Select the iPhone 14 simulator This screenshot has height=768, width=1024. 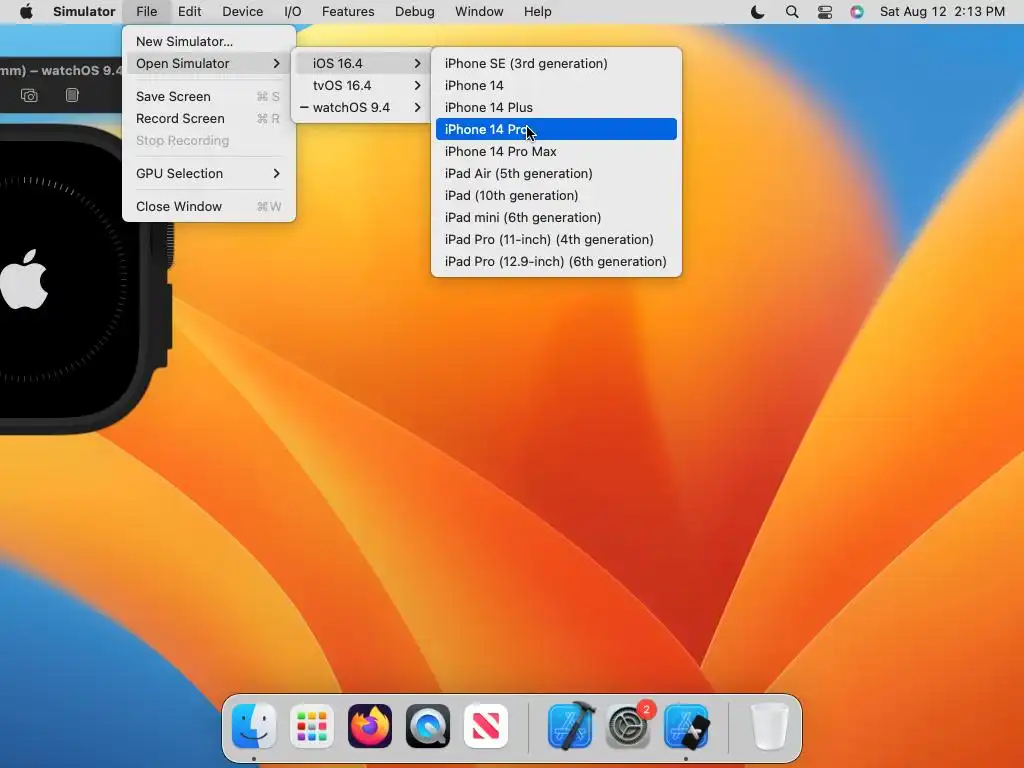pos(556,86)
